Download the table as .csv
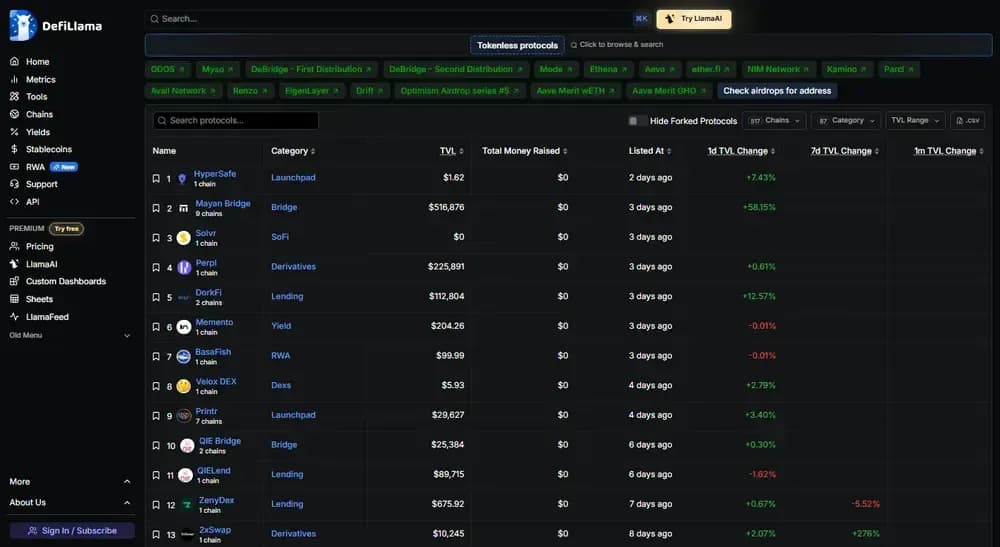1000x547 pixels. pos(967,121)
